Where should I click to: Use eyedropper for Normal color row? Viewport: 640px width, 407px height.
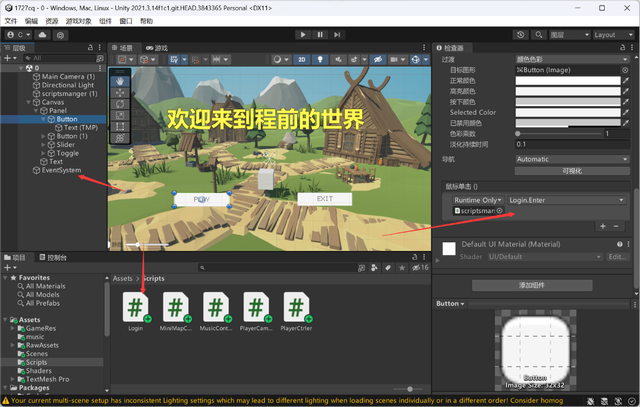[x=626, y=81]
